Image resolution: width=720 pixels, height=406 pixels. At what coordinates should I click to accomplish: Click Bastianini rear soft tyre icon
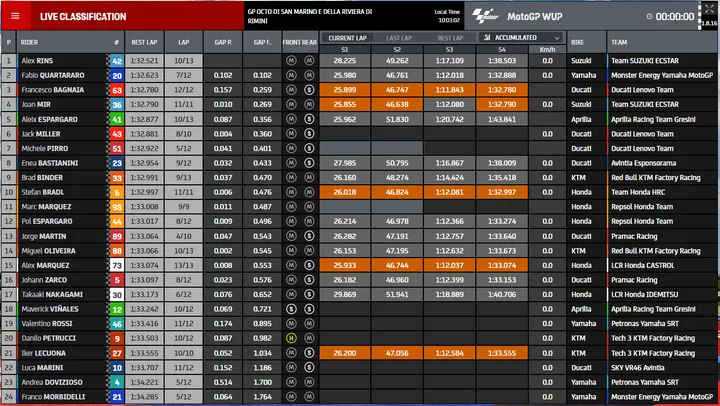click(x=309, y=163)
